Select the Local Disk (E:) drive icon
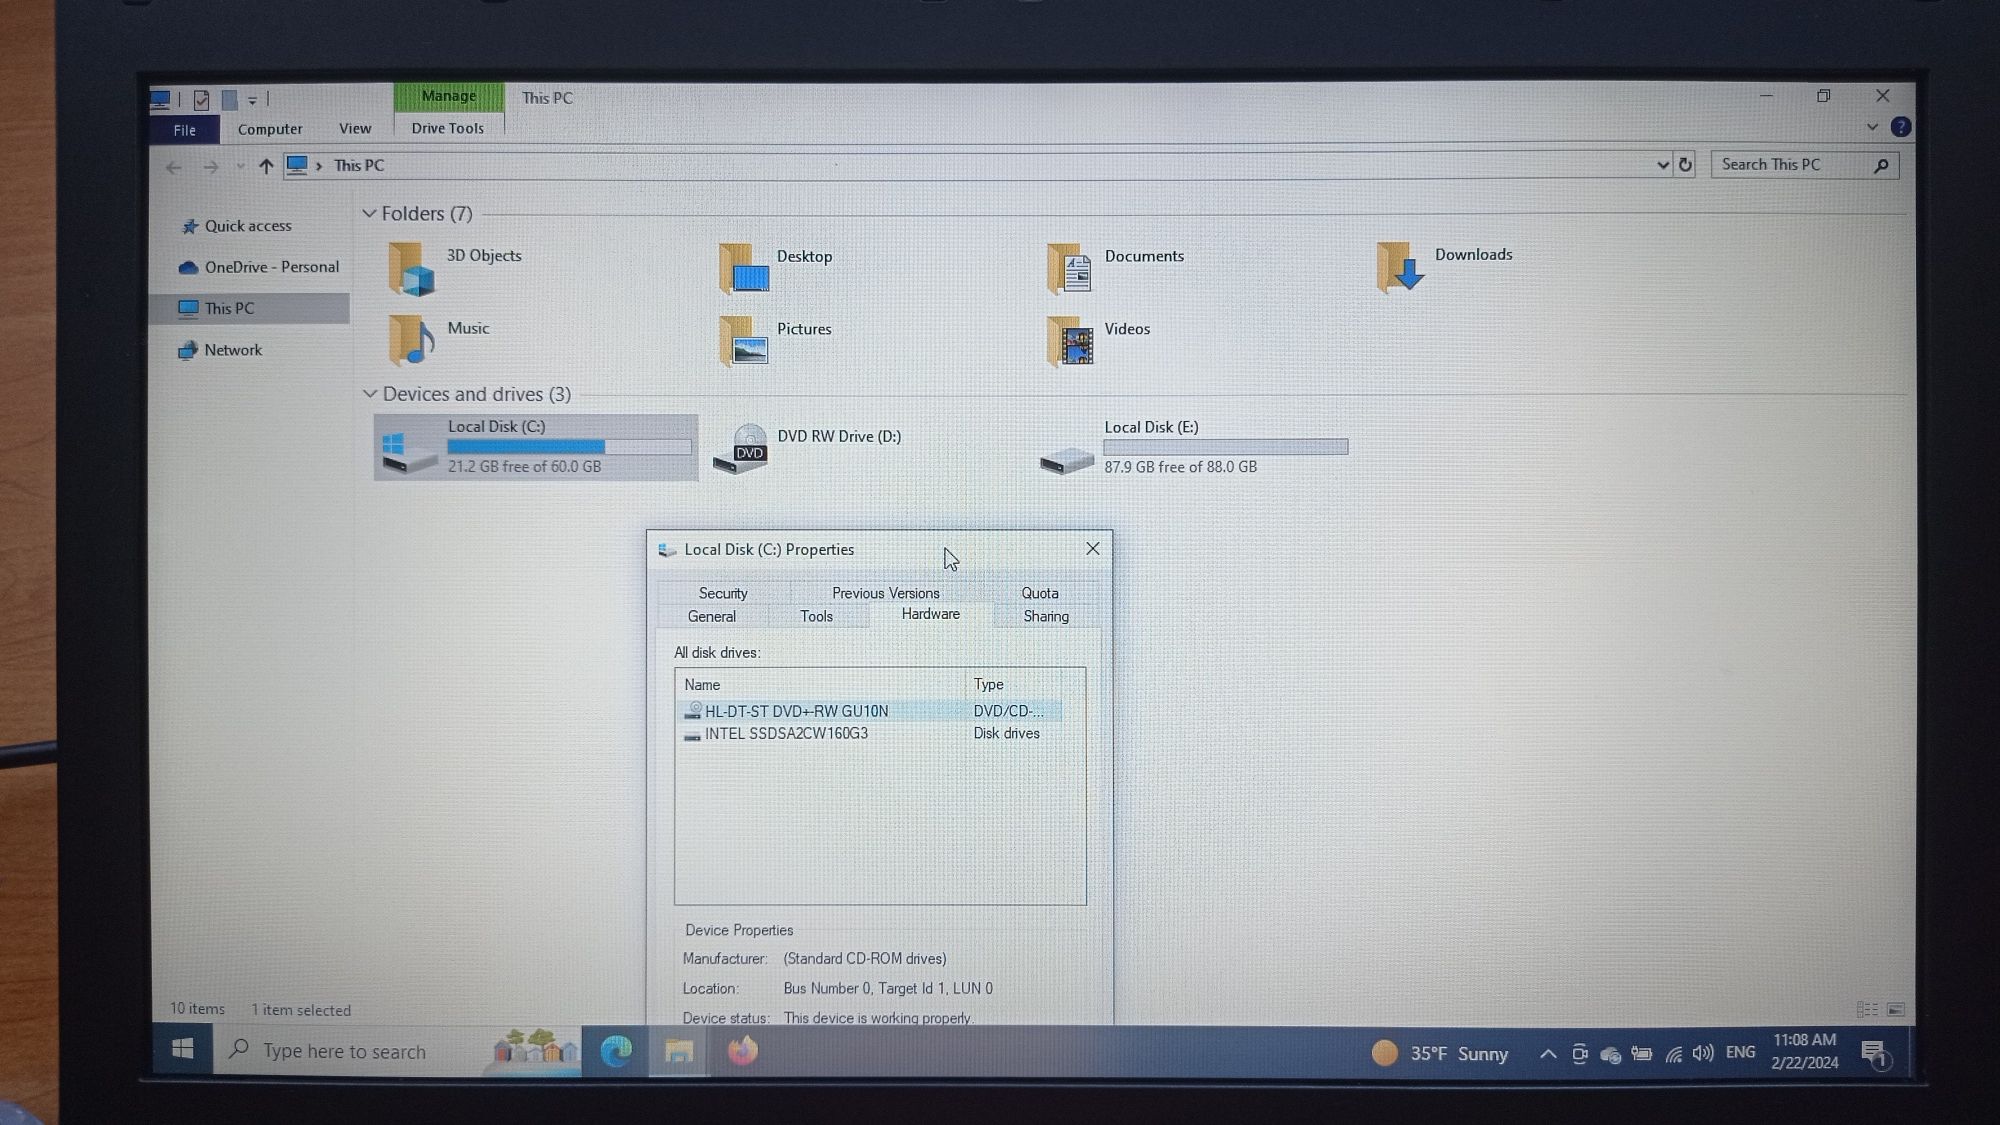The image size is (2000, 1125). [1067, 459]
